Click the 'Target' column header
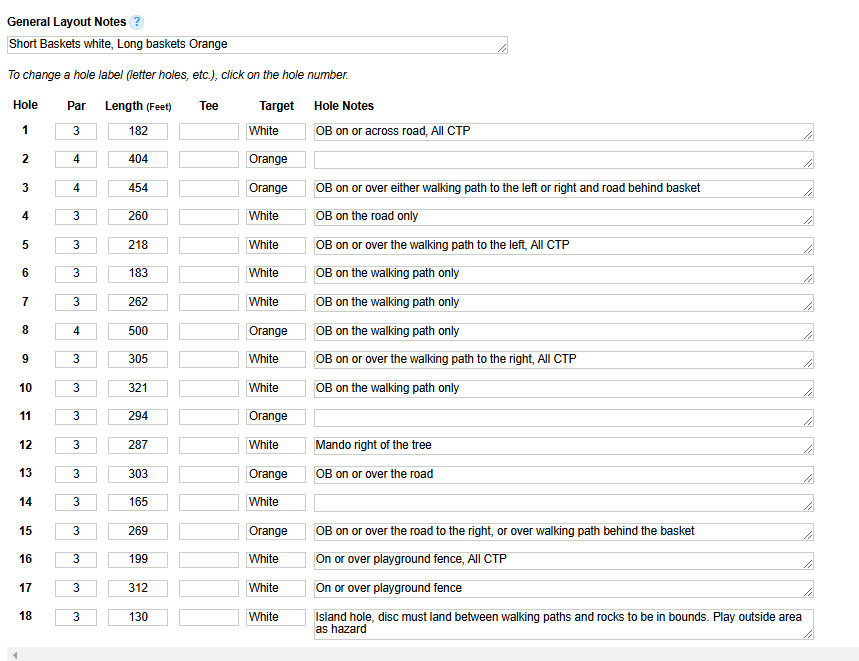This screenshot has height=661, width=859. (x=276, y=106)
